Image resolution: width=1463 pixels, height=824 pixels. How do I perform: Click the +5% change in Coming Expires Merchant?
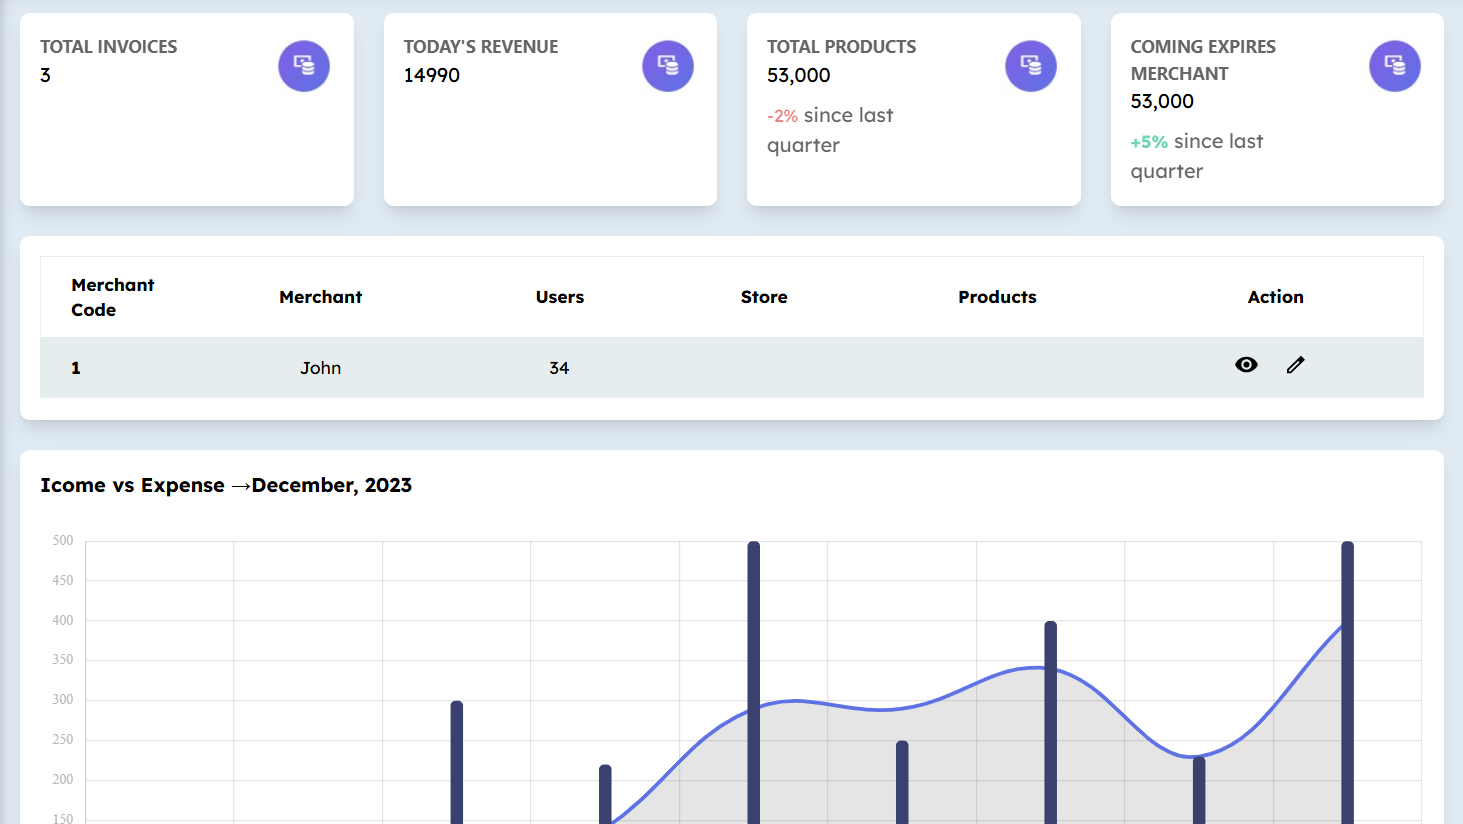[1149, 142]
